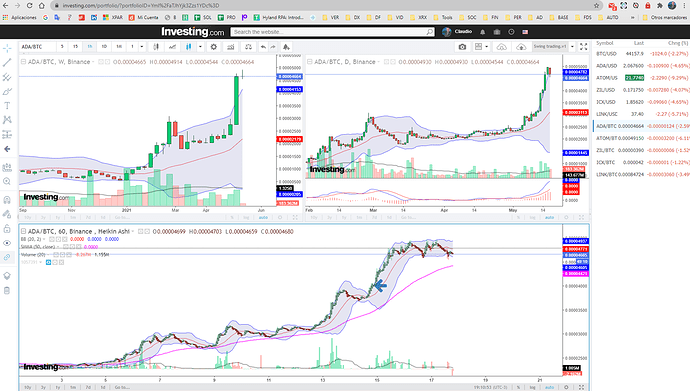
Task: Open the Claudio user account link
Action: pos(463,32)
